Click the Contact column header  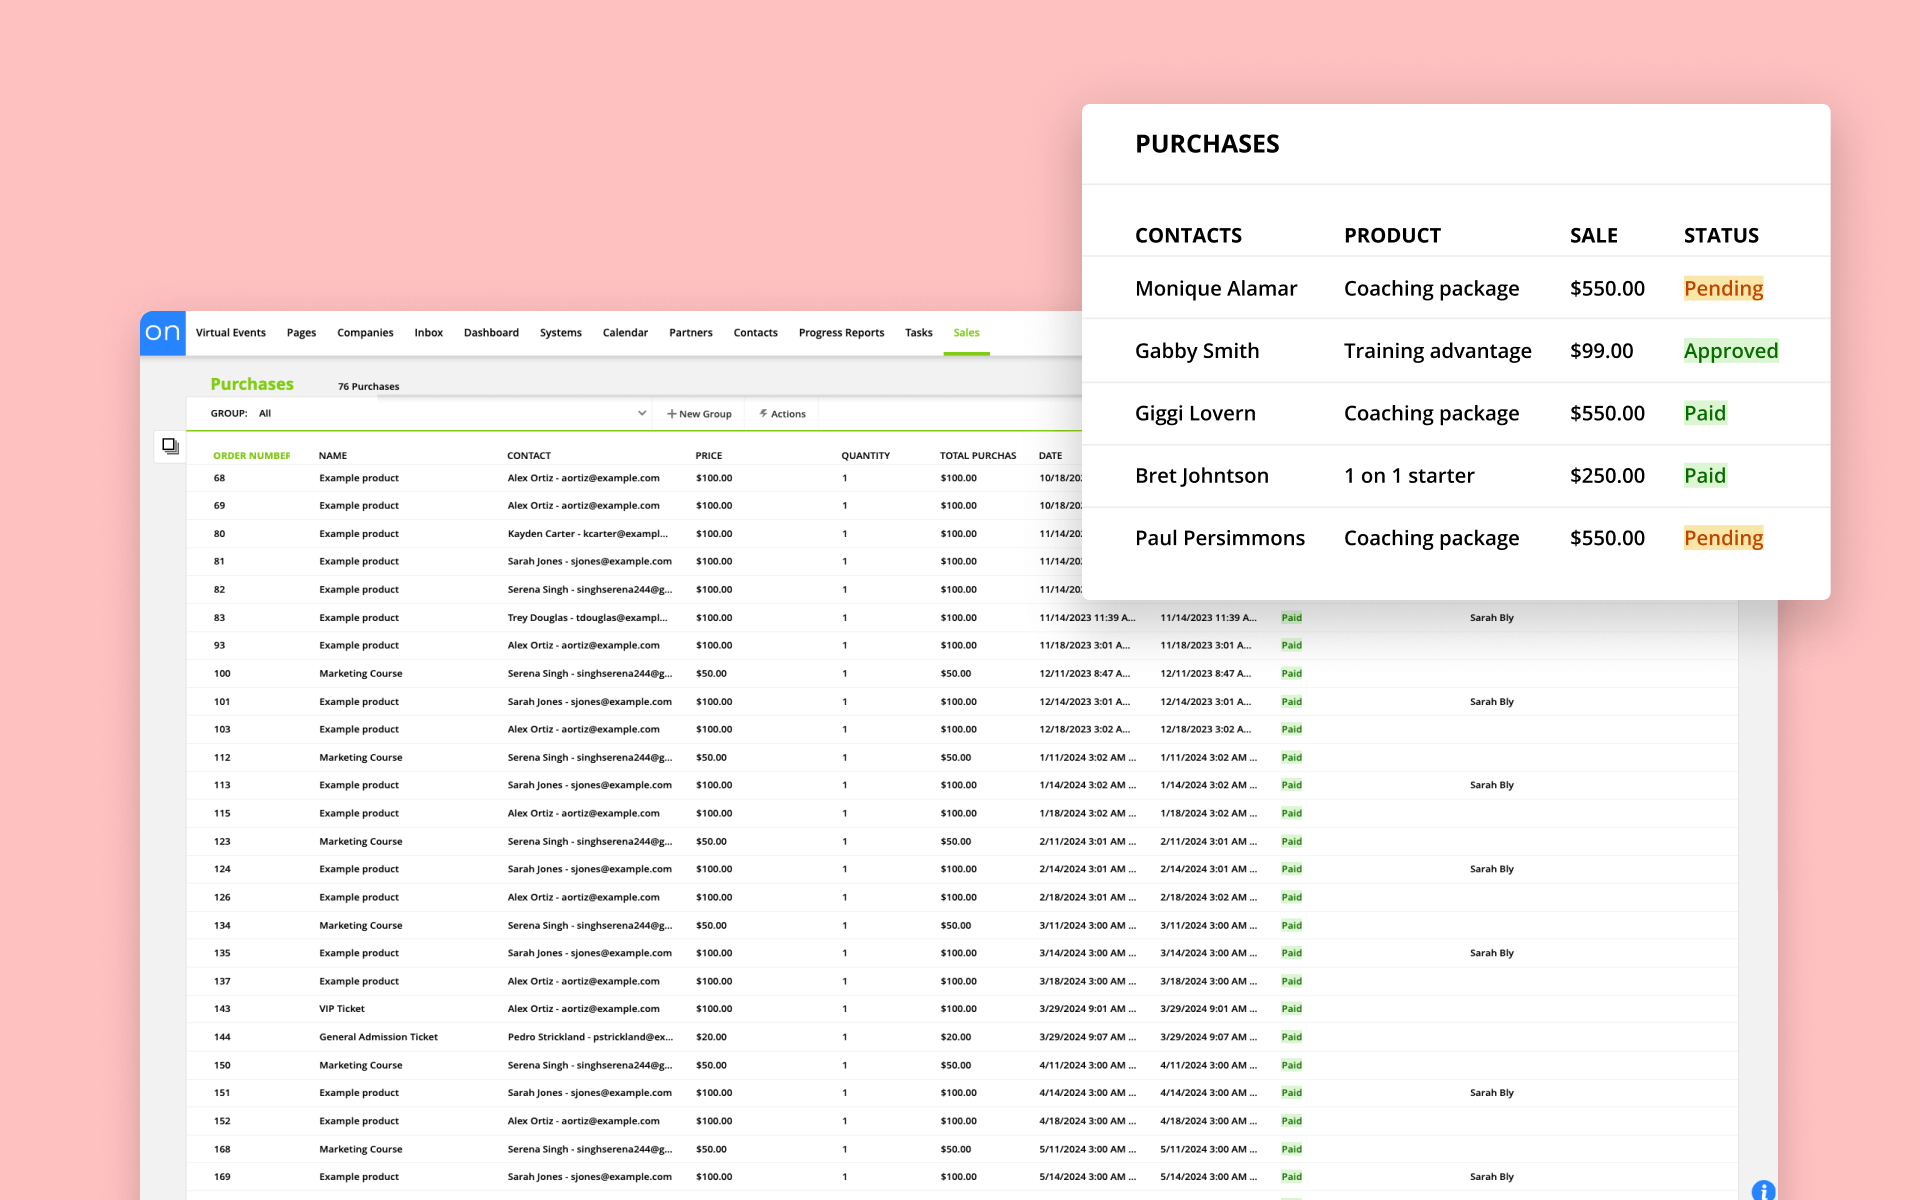point(528,456)
